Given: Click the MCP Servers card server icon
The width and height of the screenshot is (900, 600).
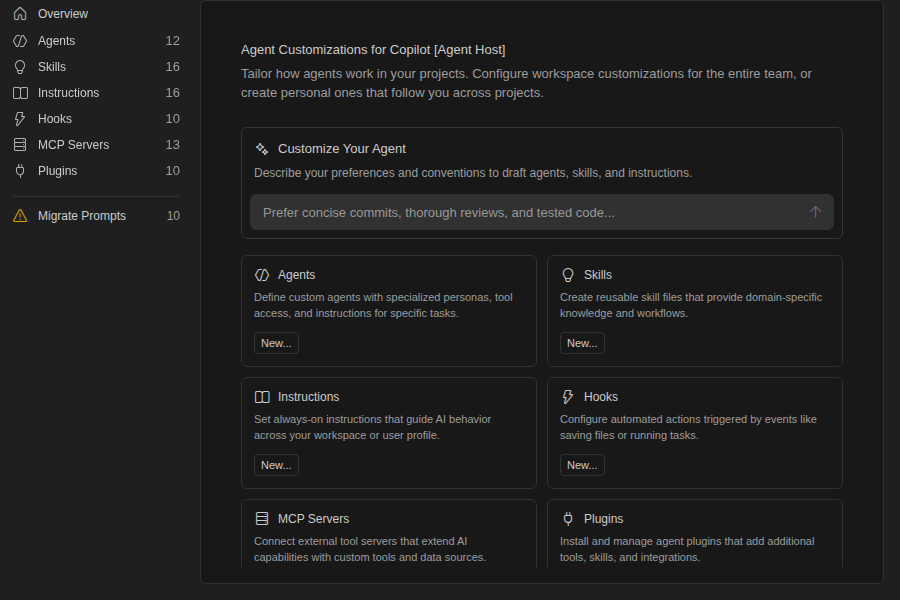Looking at the screenshot, I should [262, 519].
